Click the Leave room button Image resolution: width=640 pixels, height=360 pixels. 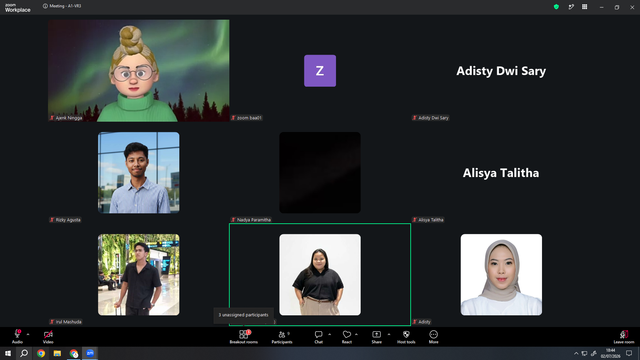pyautogui.click(x=624, y=336)
